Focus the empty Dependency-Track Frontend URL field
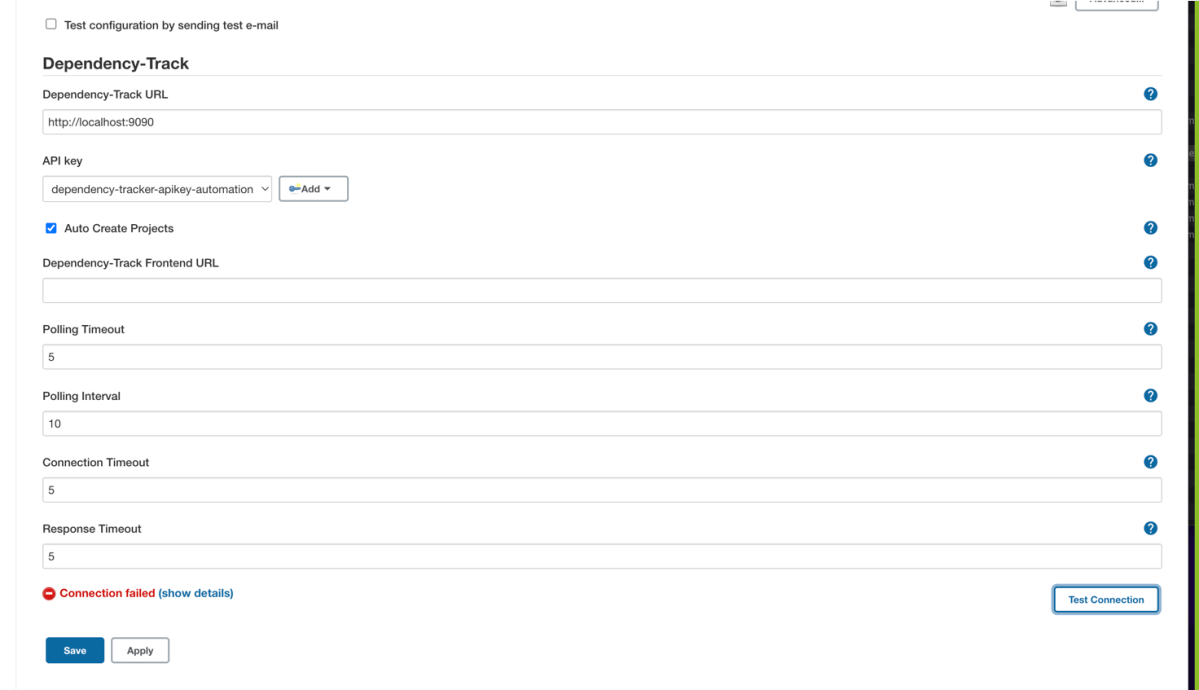The image size is (1199, 690). (x=602, y=291)
